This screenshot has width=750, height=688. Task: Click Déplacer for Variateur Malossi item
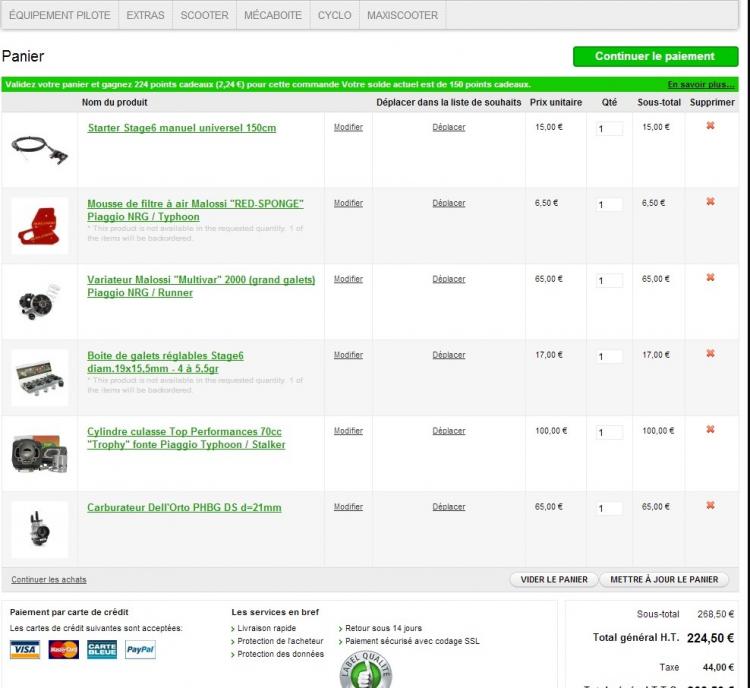pyautogui.click(x=449, y=279)
